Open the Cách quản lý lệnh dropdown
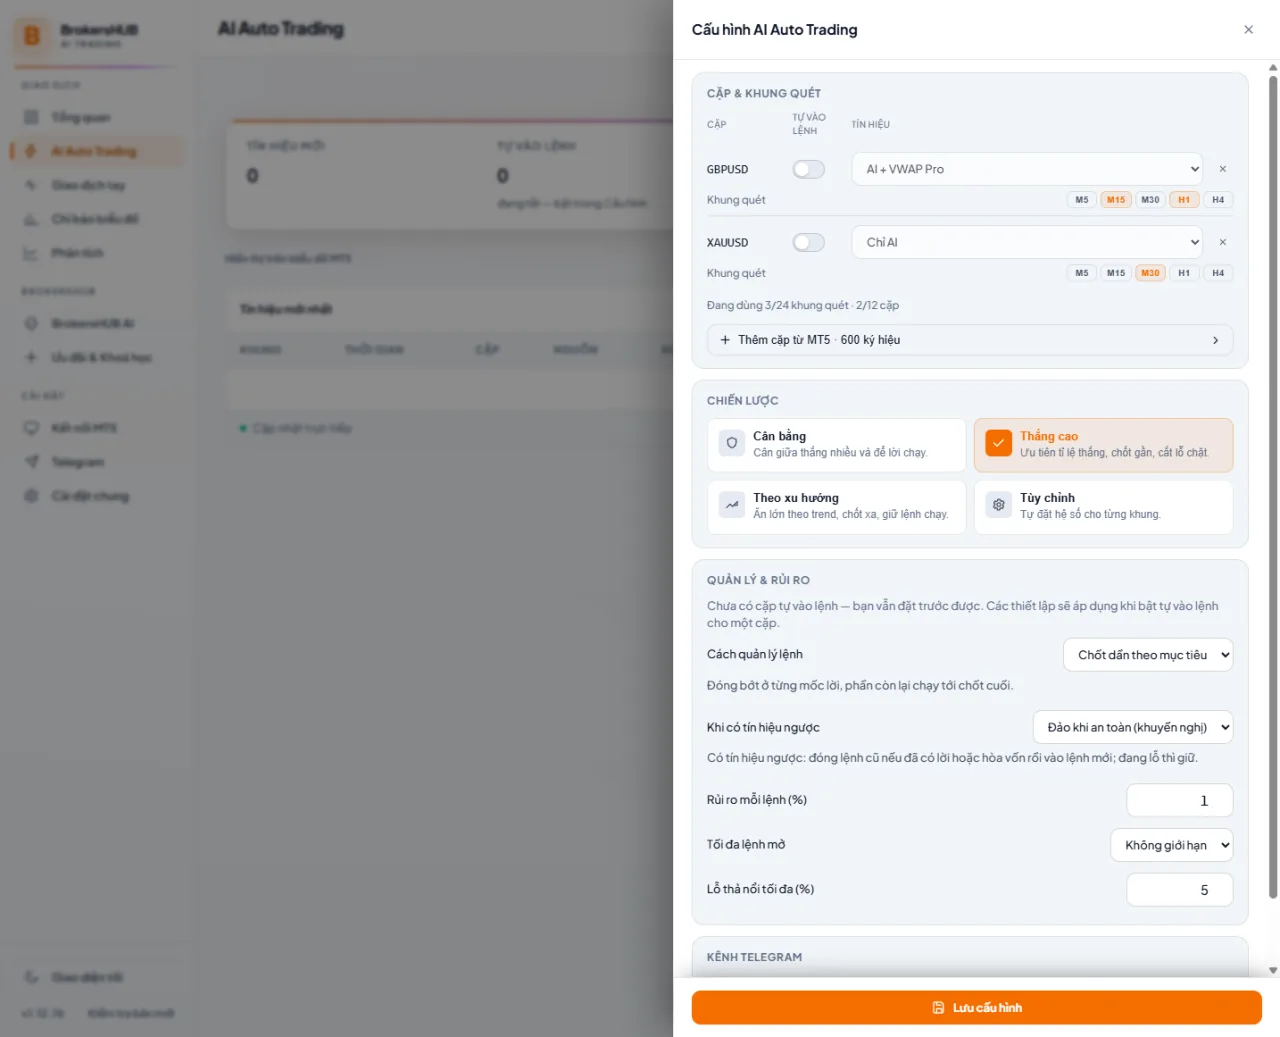 (x=1148, y=655)
